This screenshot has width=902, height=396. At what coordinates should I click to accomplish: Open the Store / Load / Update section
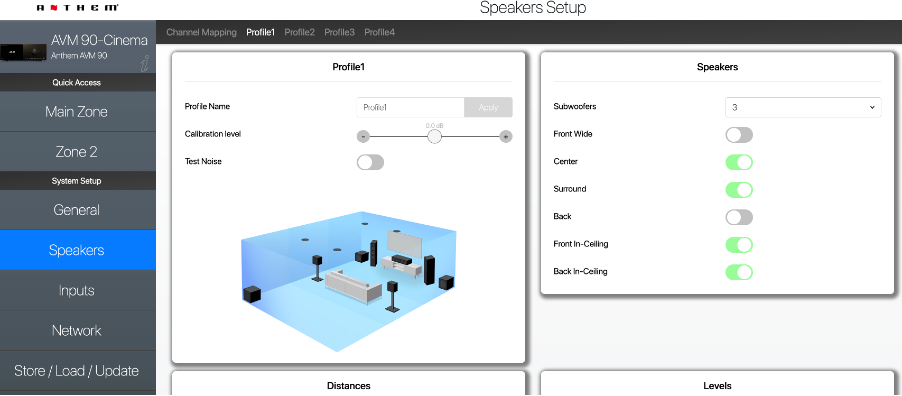pos(77,371)
